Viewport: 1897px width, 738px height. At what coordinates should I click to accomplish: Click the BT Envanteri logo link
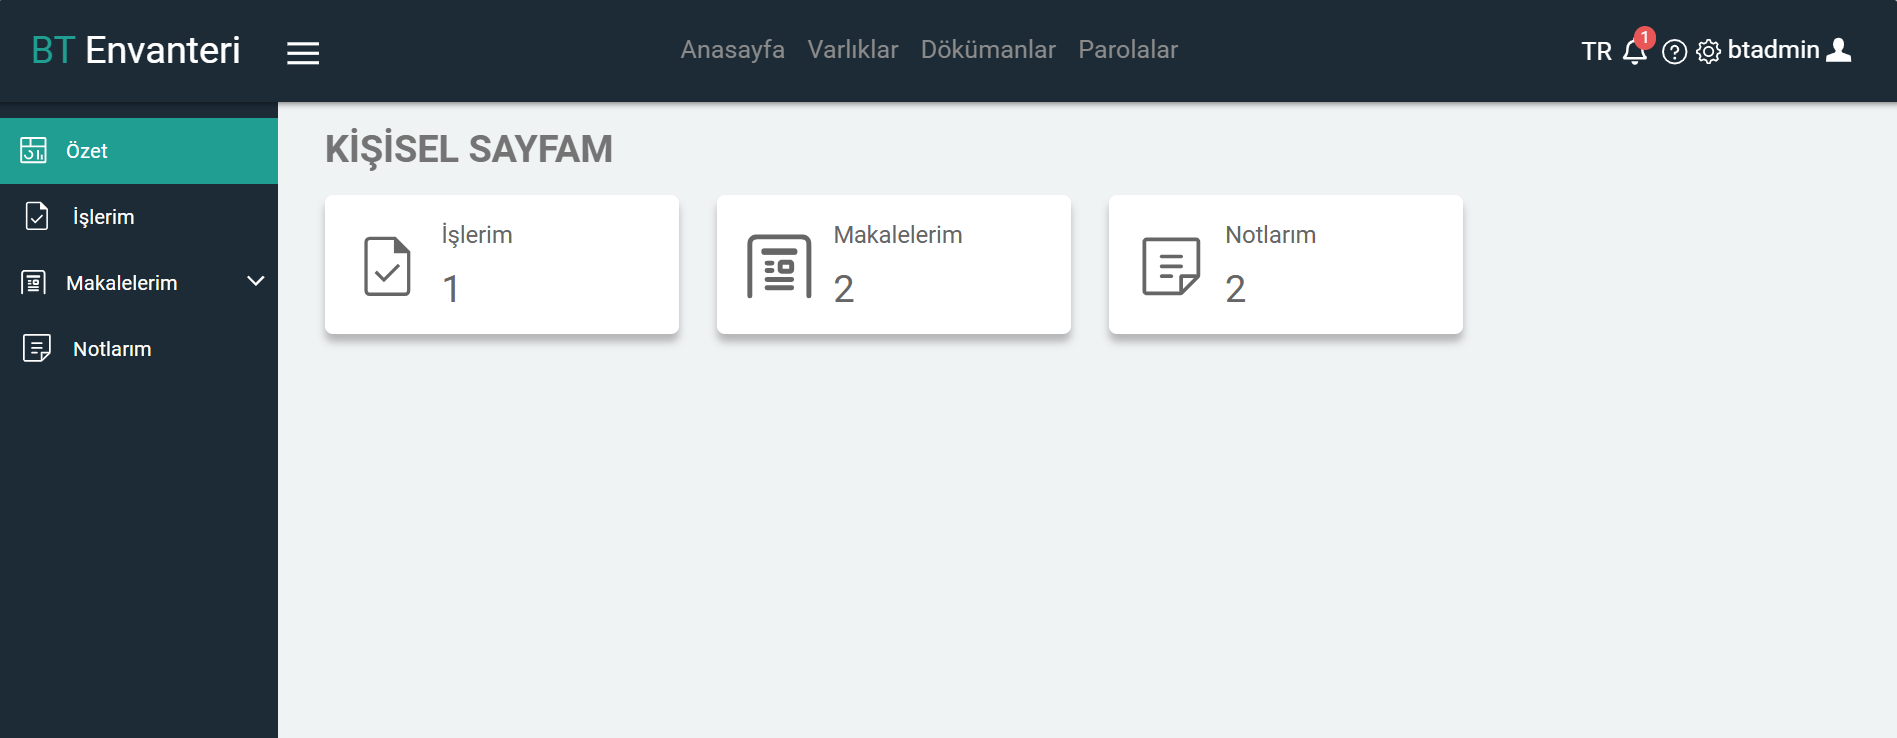(136, 50)
